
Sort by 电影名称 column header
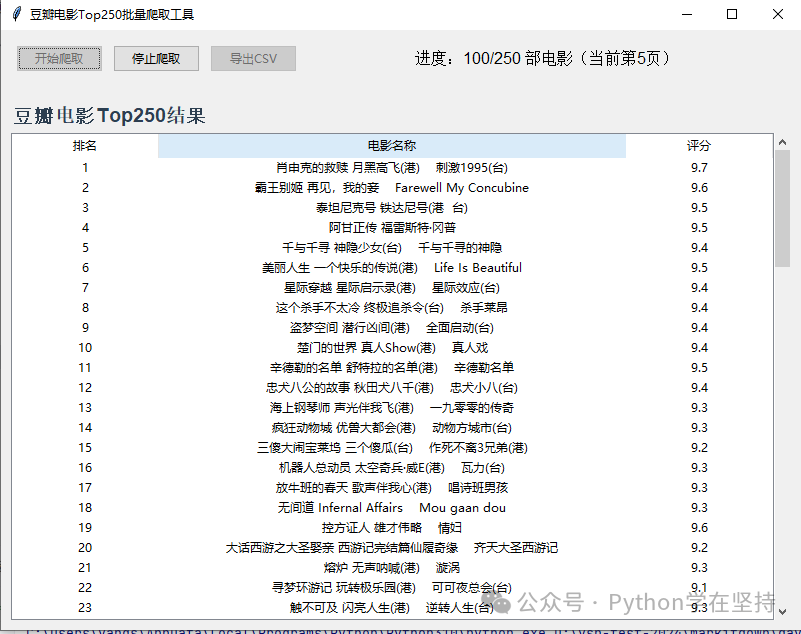392,146
